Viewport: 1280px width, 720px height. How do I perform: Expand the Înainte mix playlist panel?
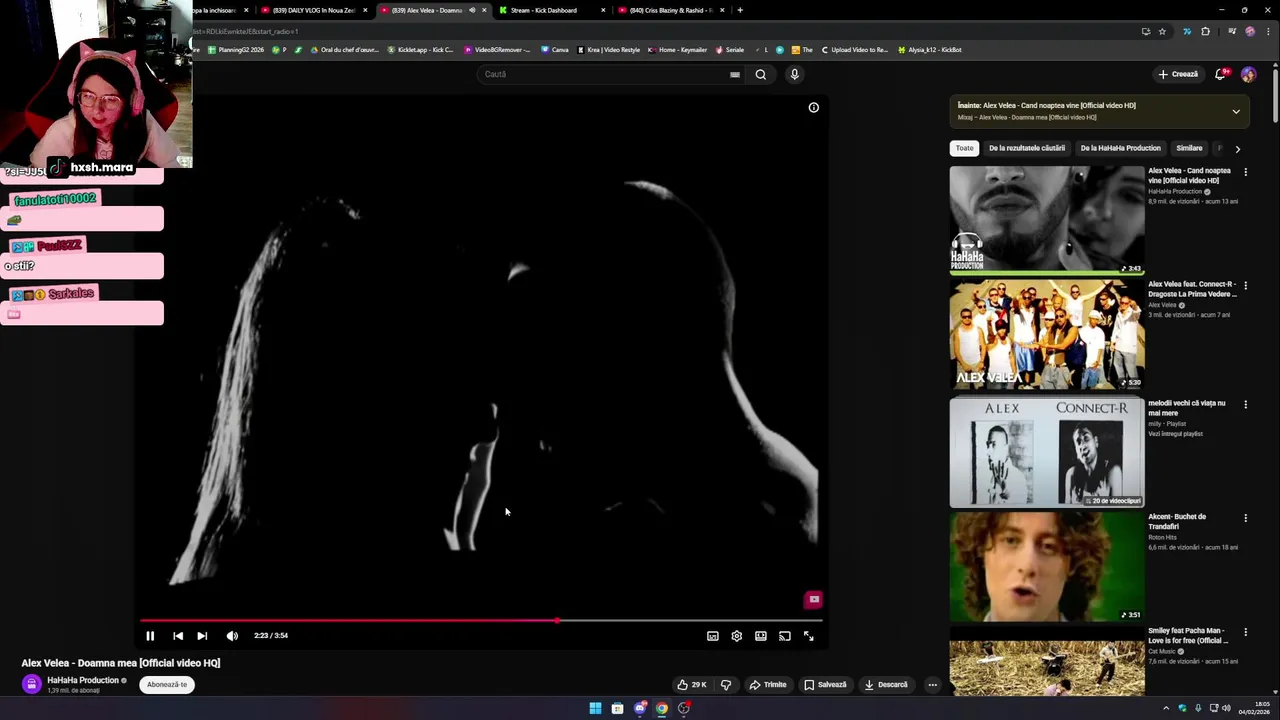pyautogui.click(x=1236, y=111)
